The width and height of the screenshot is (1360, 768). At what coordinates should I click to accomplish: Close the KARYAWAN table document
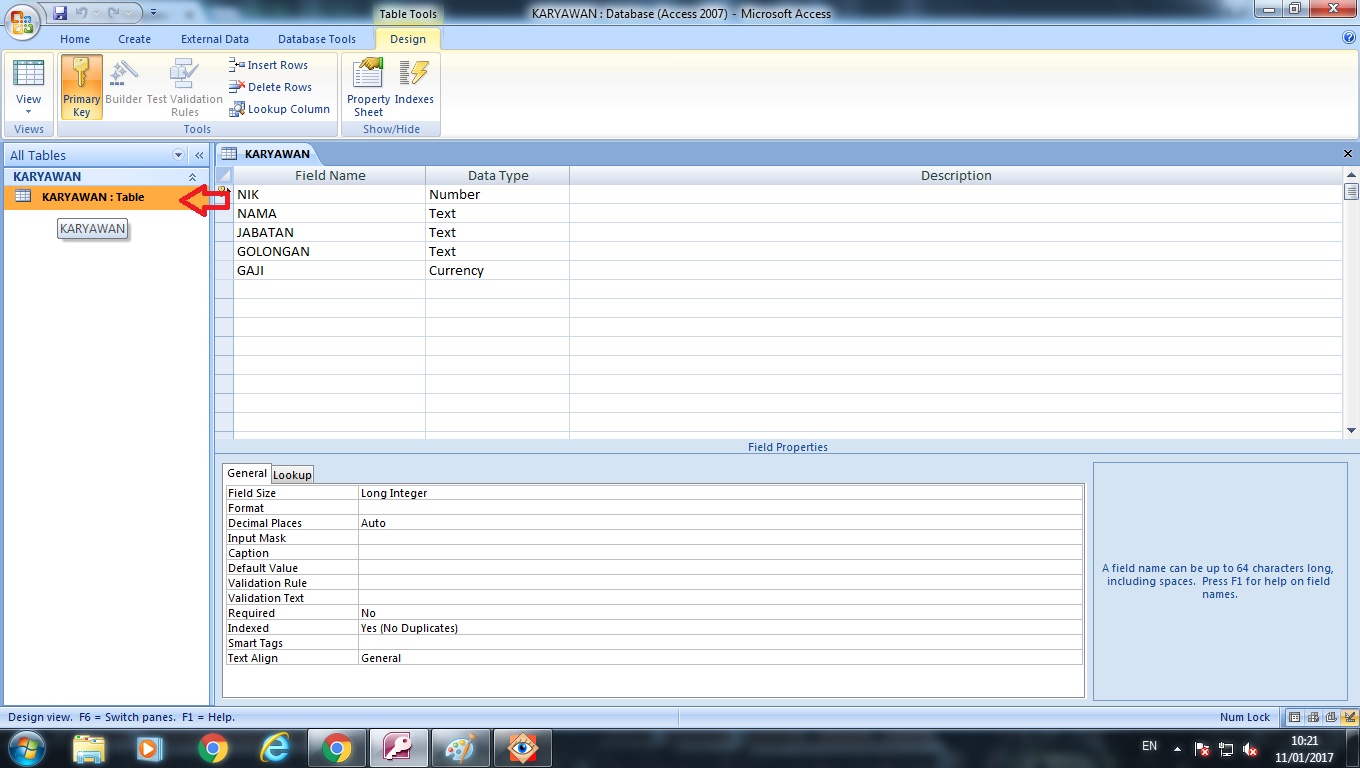click(x=1348, y=154)
